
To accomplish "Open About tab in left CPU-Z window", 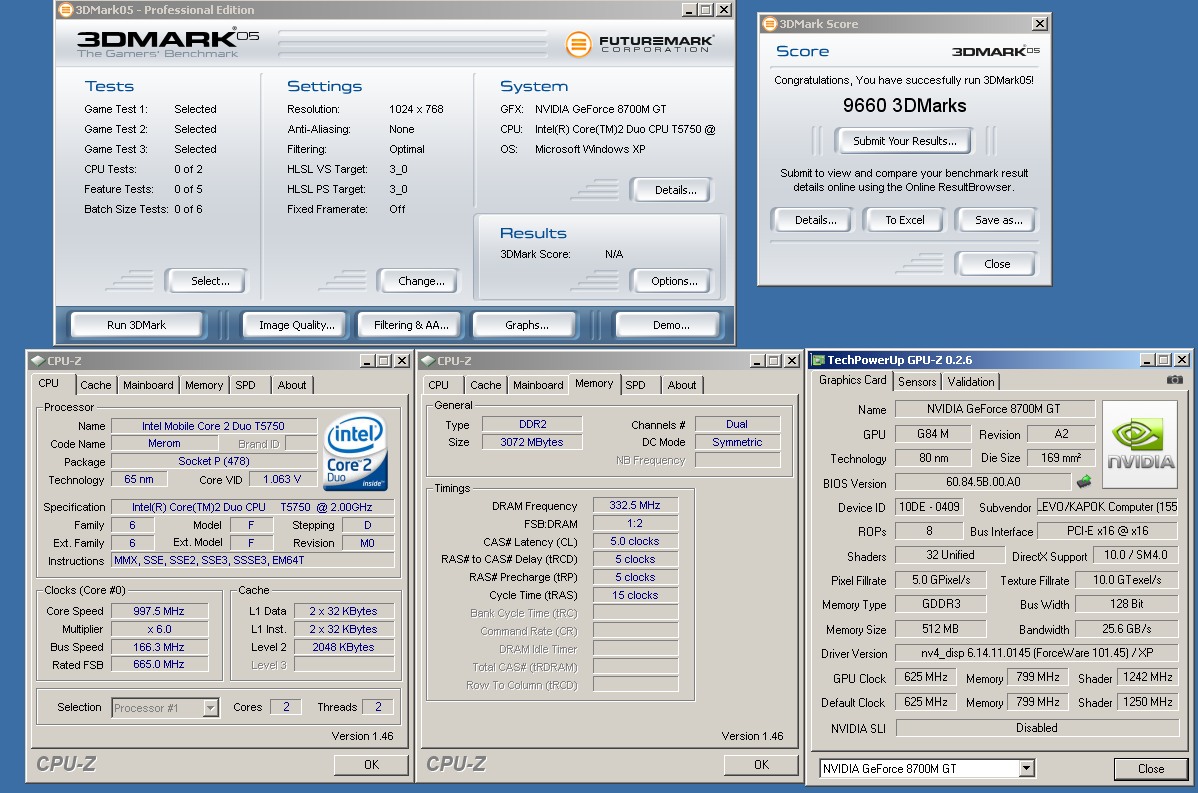I will click(292, 385).
